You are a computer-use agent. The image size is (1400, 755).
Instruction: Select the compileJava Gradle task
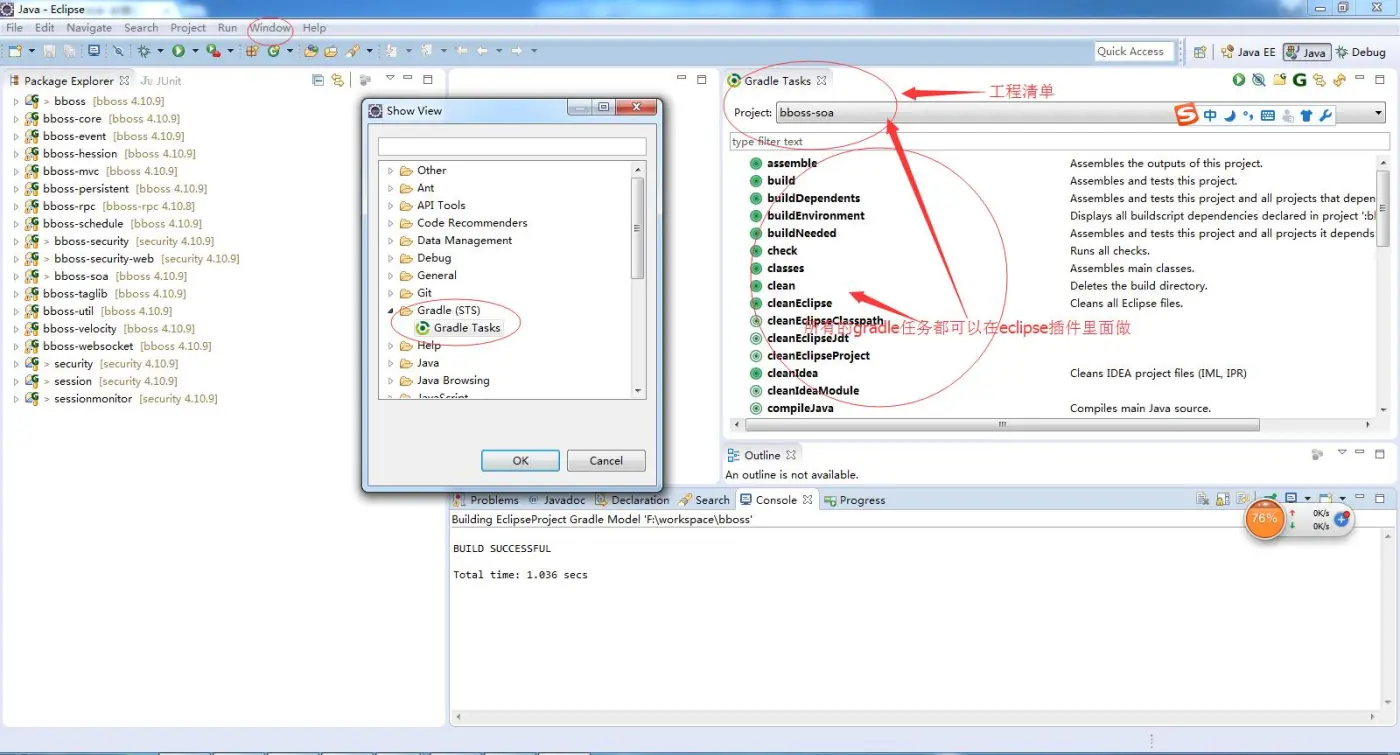[800, 409]
